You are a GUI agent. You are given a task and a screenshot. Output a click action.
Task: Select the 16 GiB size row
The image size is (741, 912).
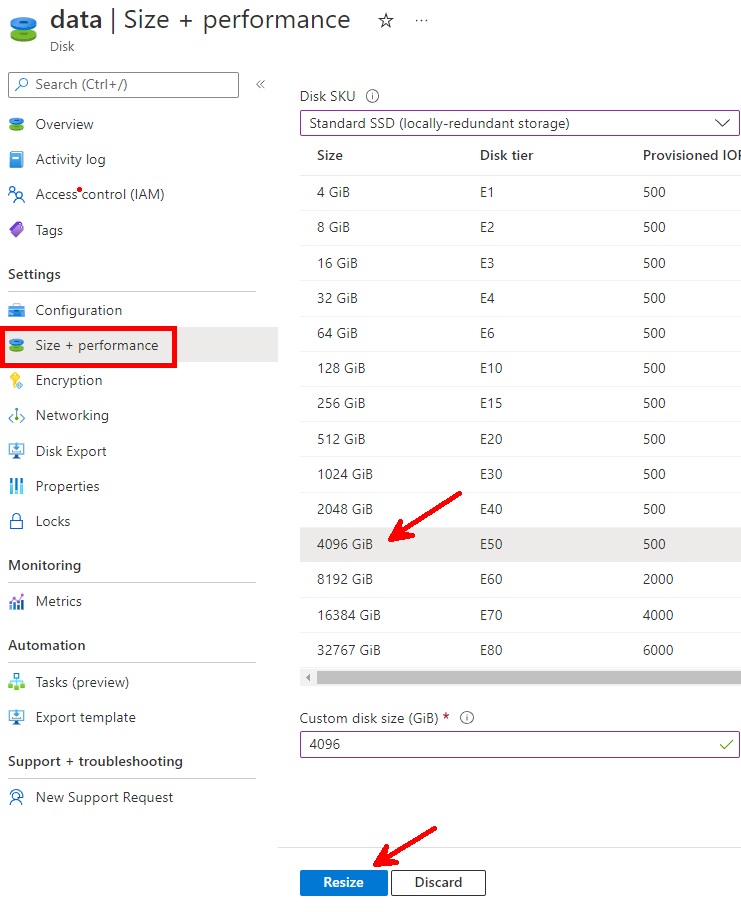(x=520, y=263)
